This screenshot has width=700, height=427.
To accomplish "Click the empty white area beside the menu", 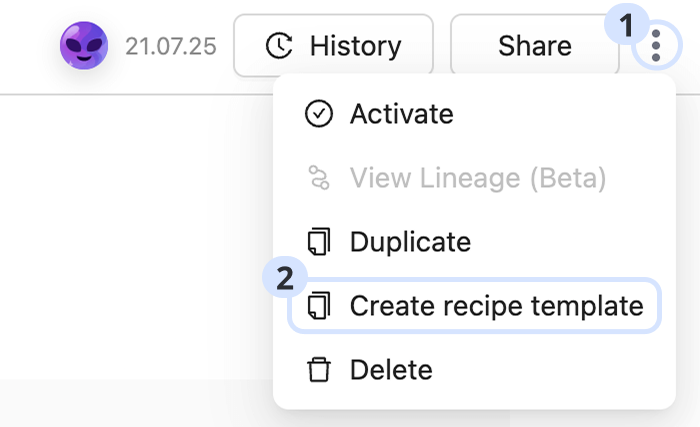I will click(130, 230).
